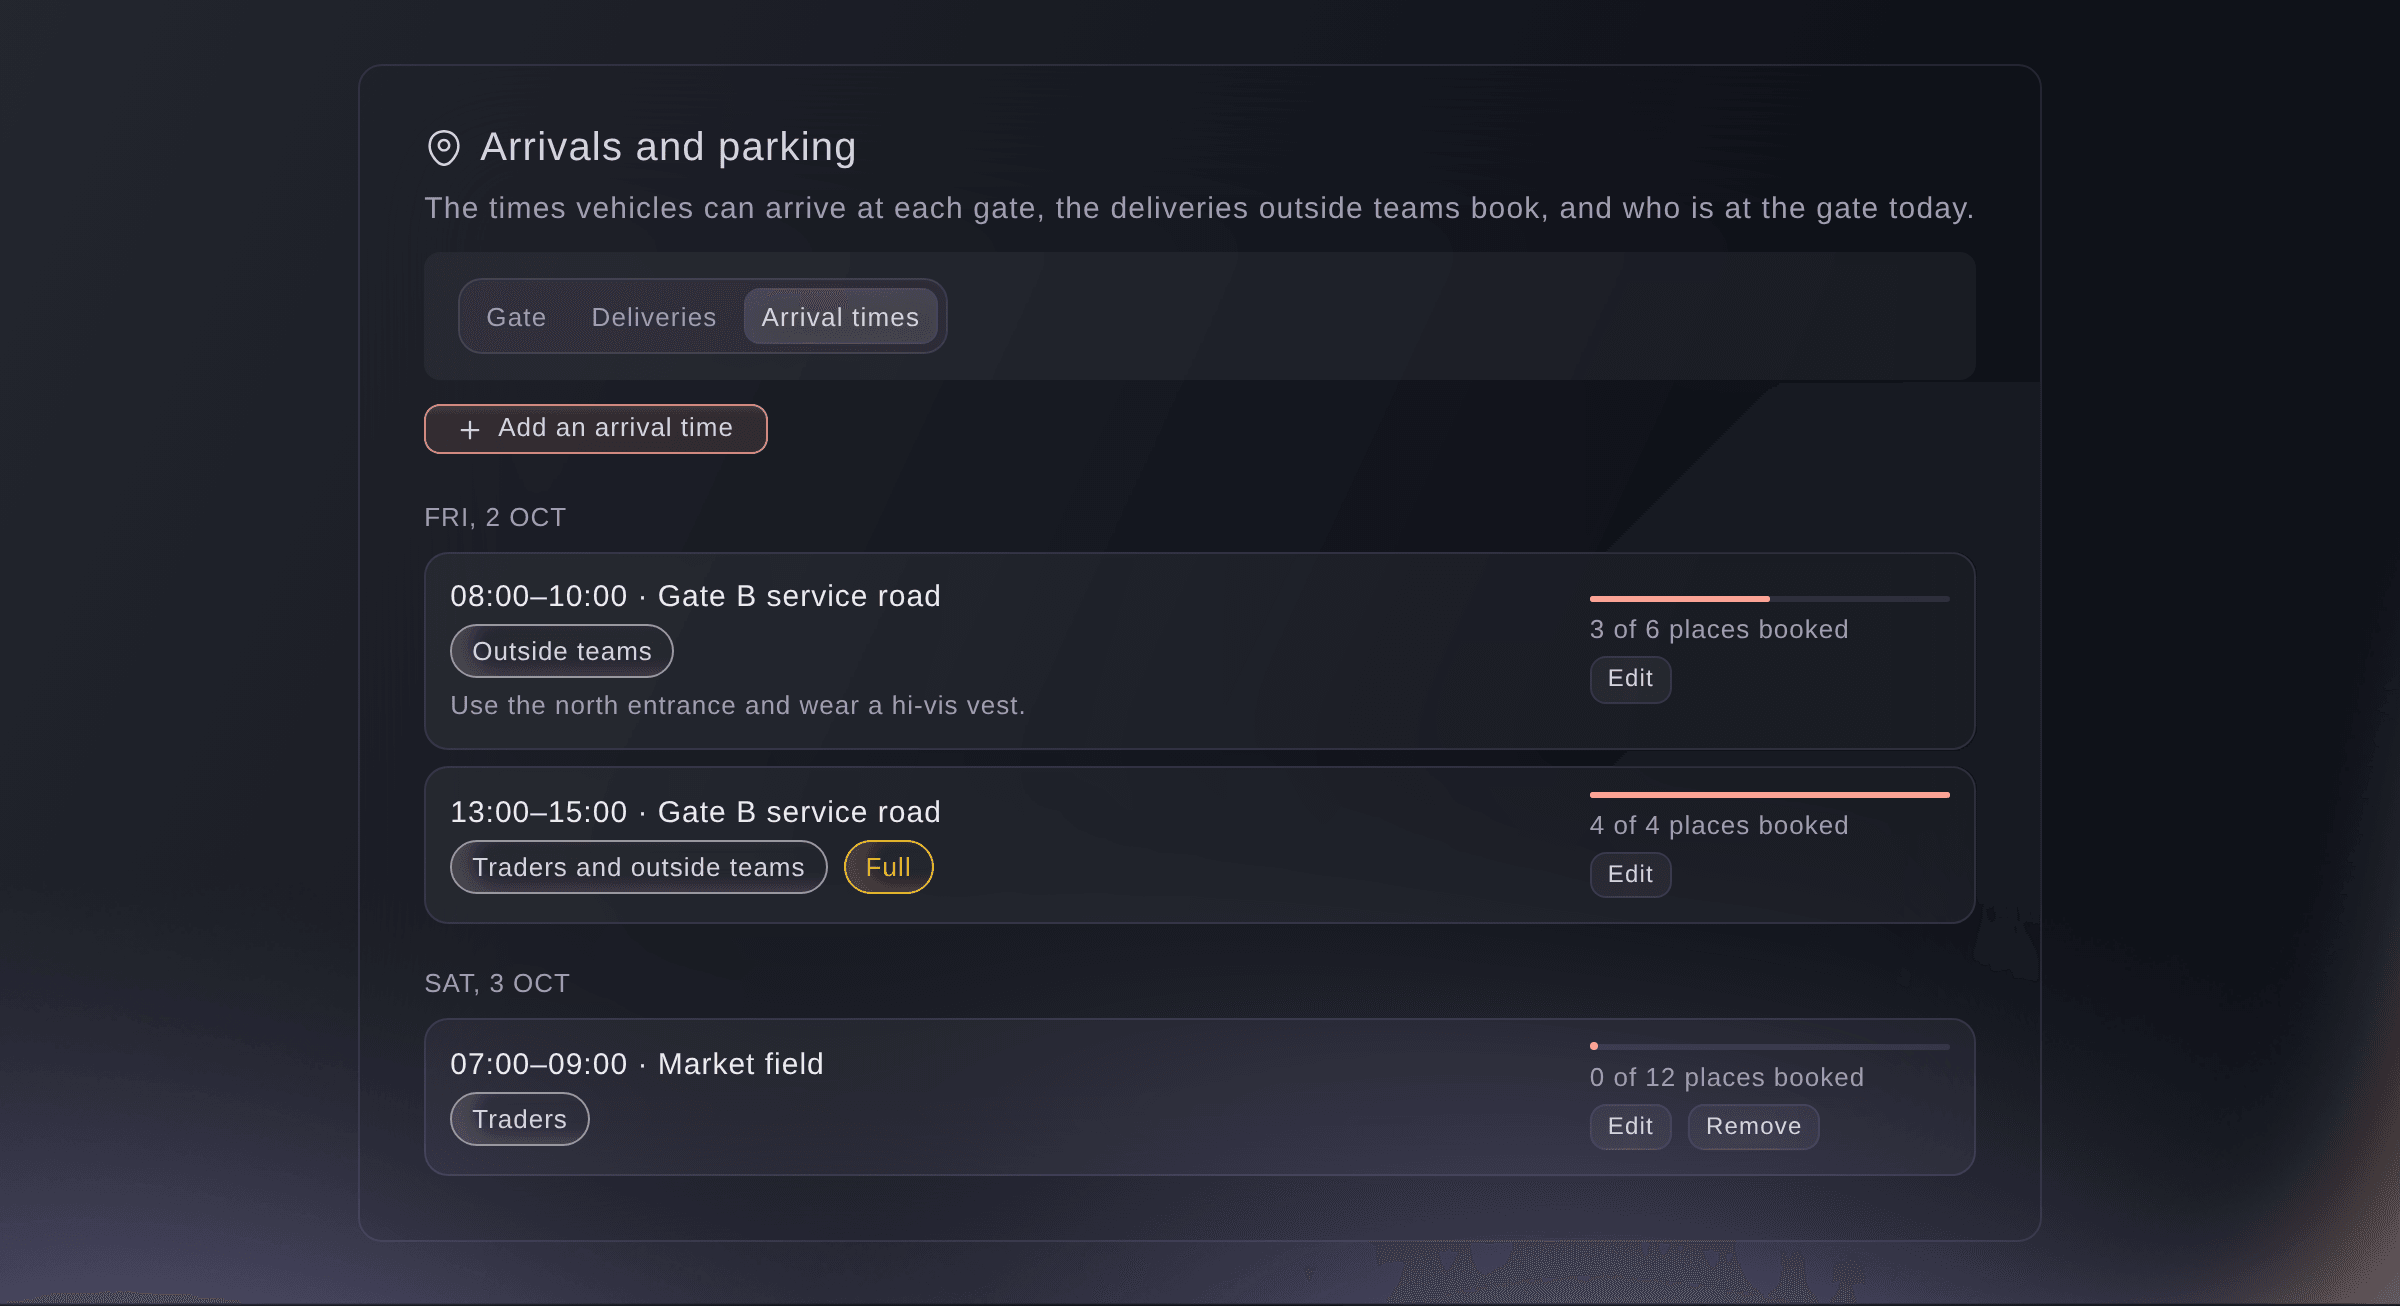Edit the 08:00–10:00 Gate B arrival slot

(1630, 679)
